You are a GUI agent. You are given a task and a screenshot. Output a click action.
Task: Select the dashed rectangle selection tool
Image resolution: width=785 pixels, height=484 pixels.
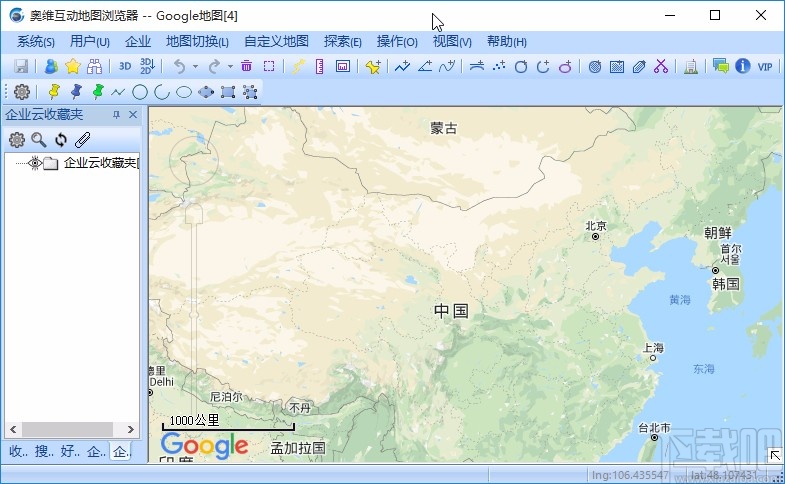pos(269,66)
